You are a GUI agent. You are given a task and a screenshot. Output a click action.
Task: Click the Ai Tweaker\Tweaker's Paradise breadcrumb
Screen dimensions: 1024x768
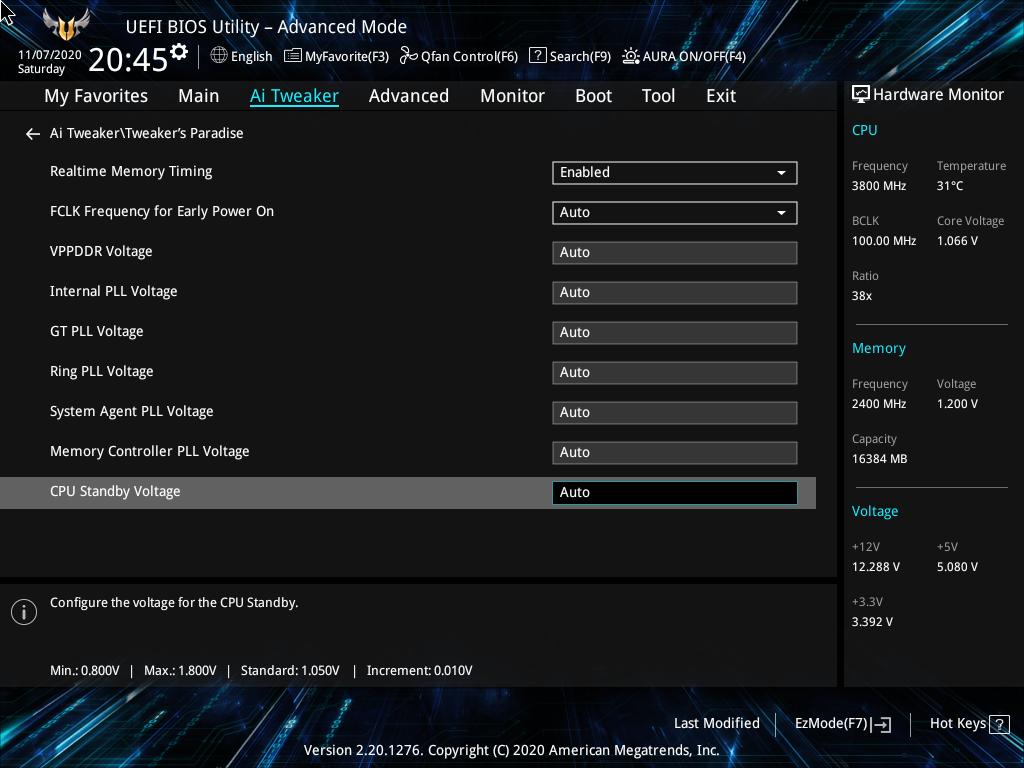coord(146,133)
